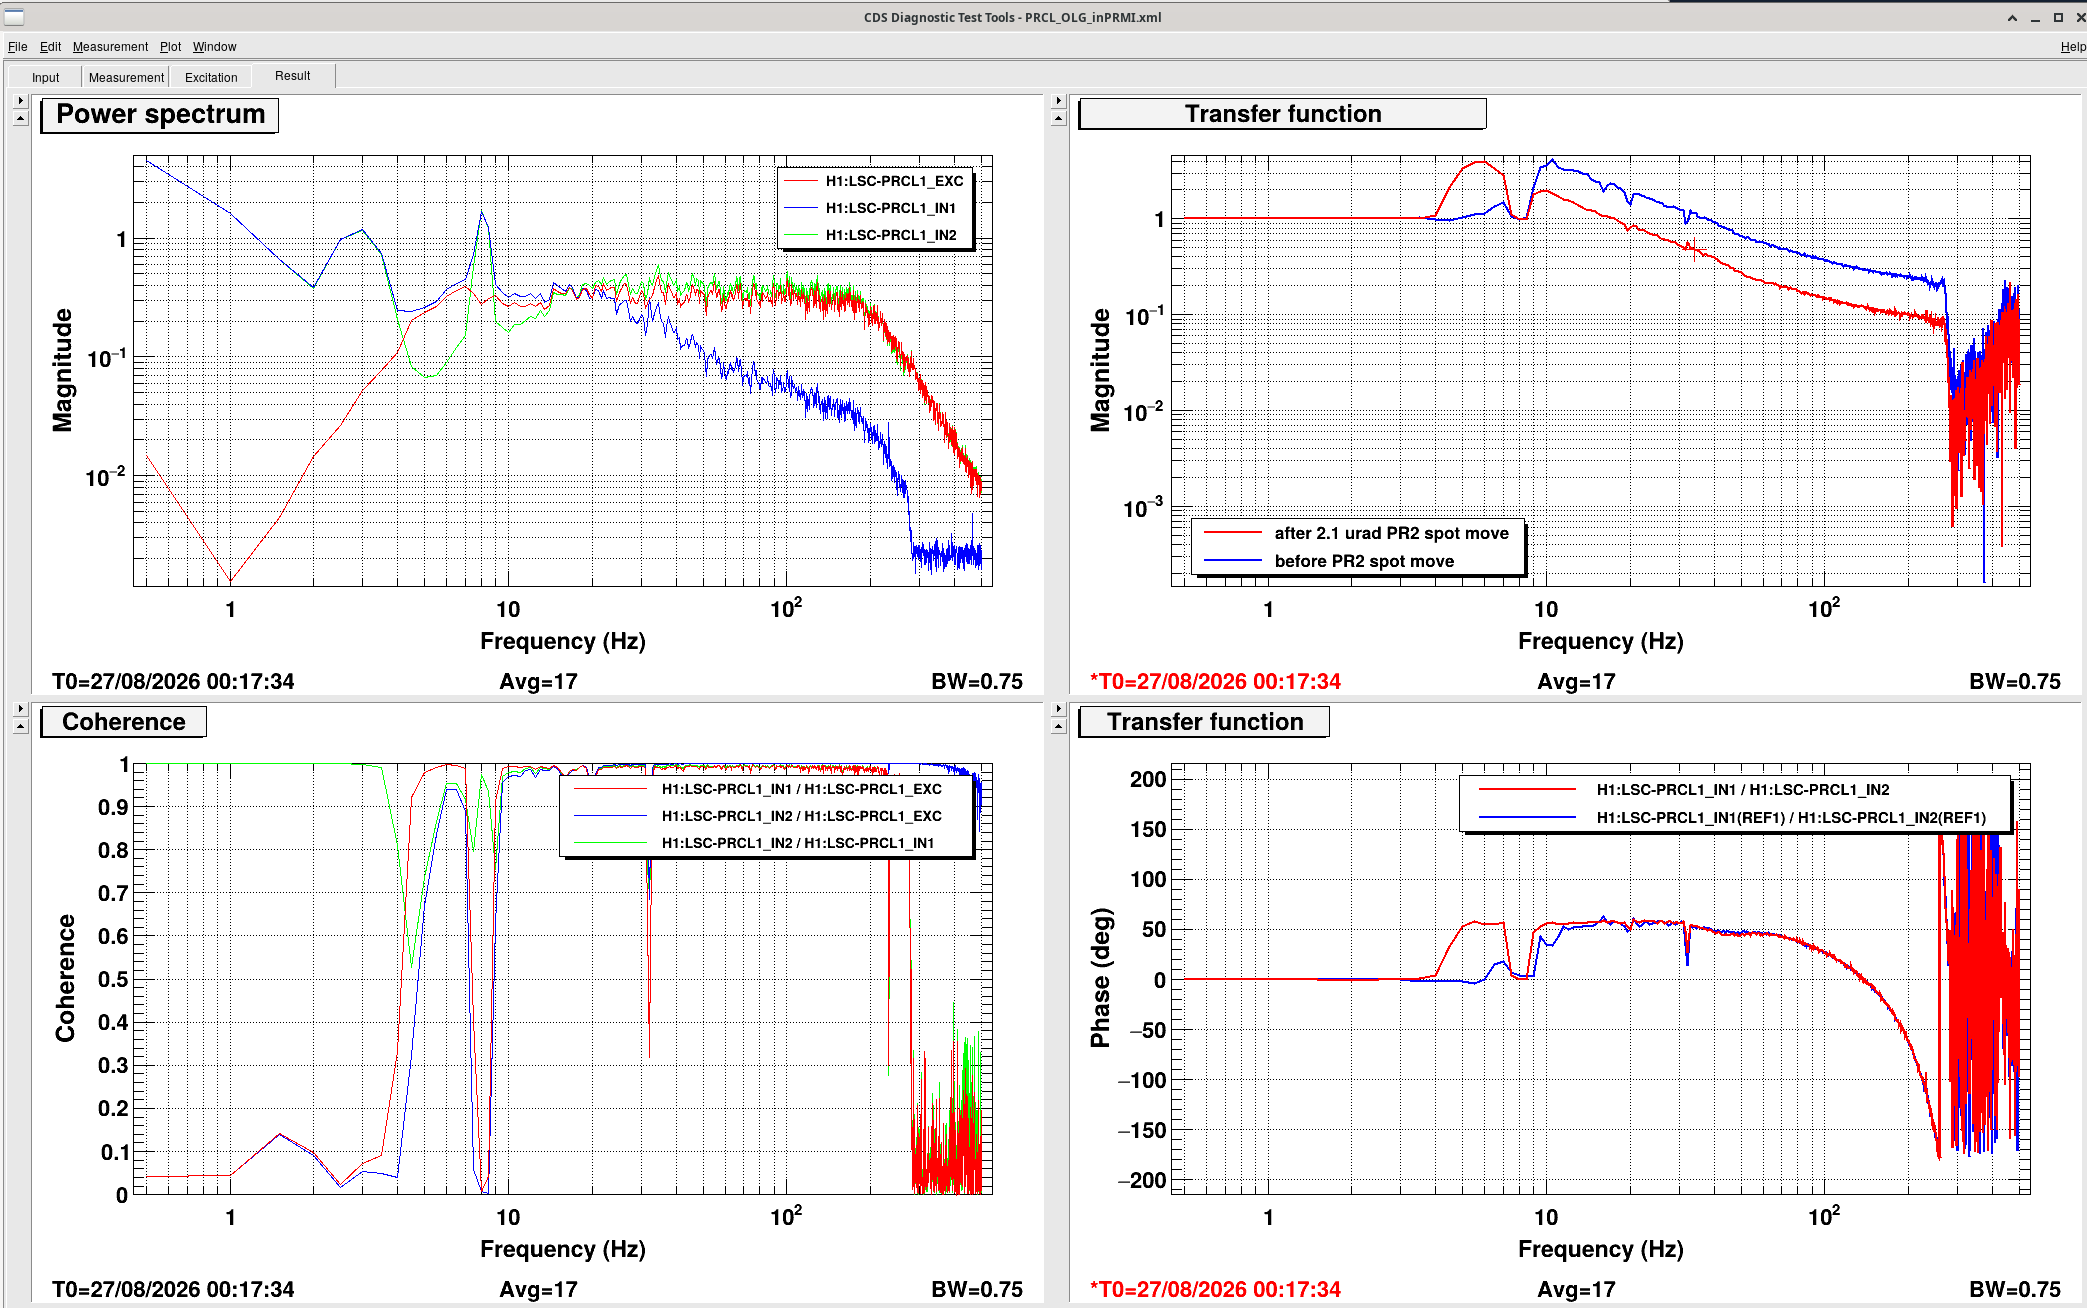Switch to the Input tab

pyautogui.click(x=45, y=77)
